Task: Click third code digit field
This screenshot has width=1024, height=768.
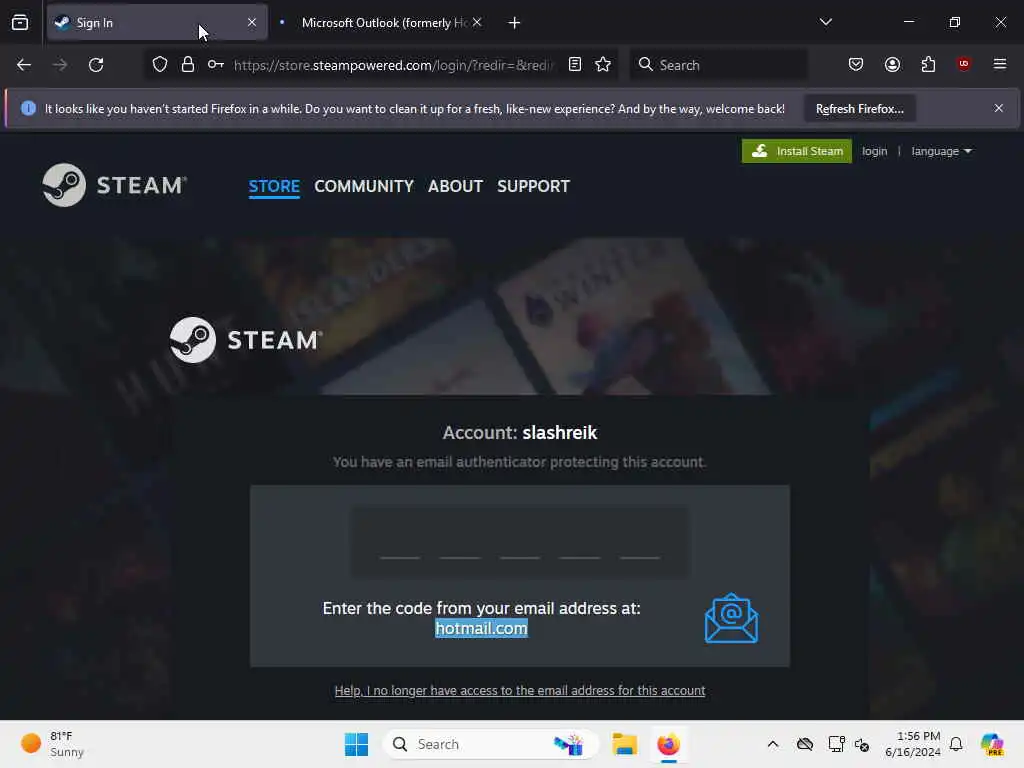Action: click(x=520, y=541)
